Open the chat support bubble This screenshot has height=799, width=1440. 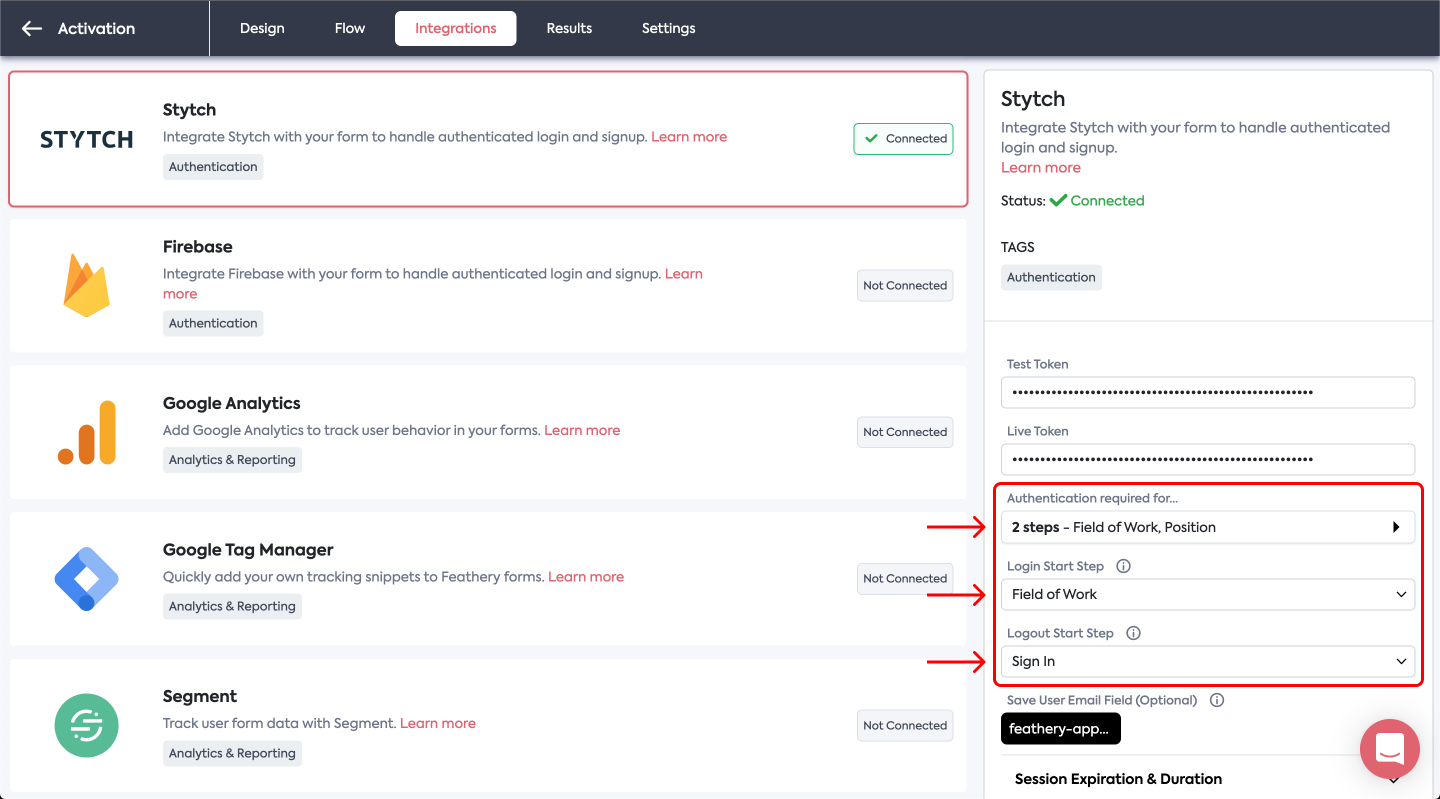(x=1389, y=748)
